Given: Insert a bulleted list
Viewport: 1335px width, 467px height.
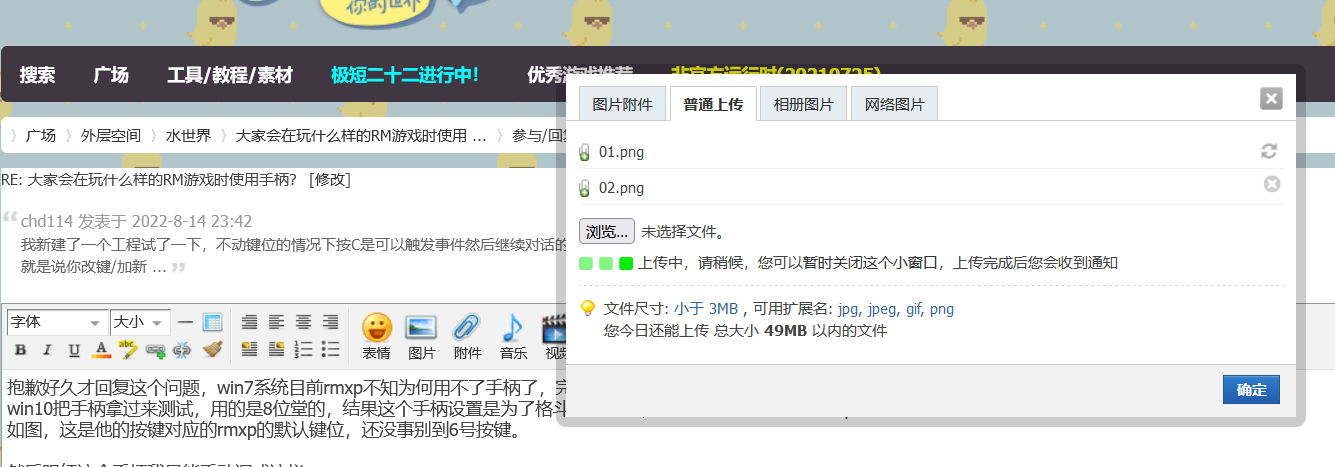Looking at the screenshot, I should (x=330, y=349).
